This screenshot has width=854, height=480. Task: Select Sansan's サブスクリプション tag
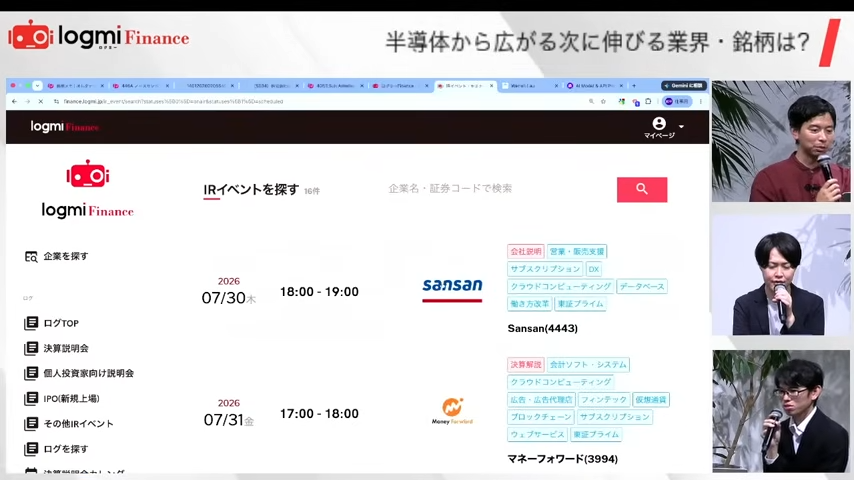pyautogui.click(x=545, y=269)
